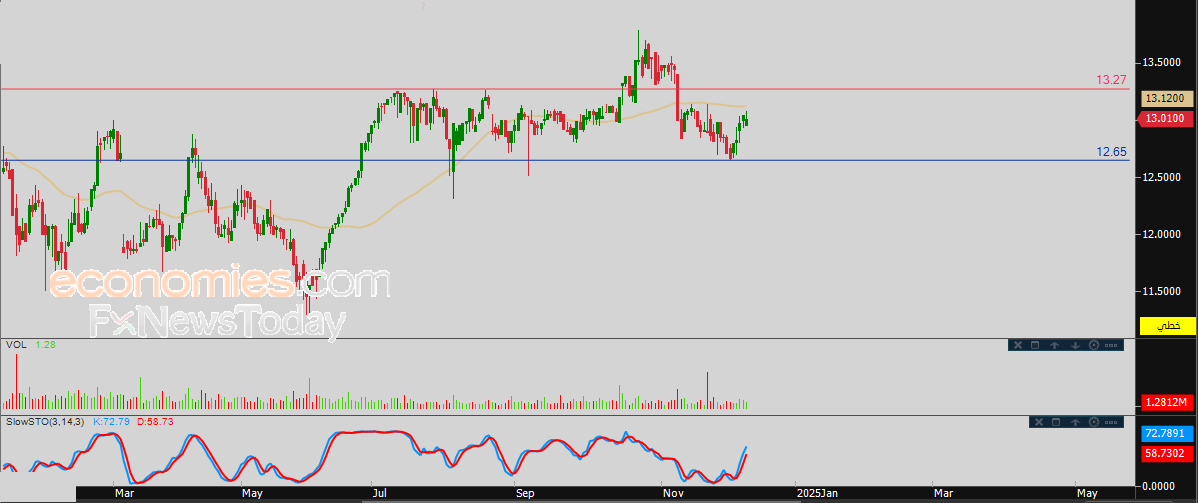Click the yellow Arabic chart-type label
Image resolution: width=1198 pixels, height=503 pixels.
tap(1167, 326)
